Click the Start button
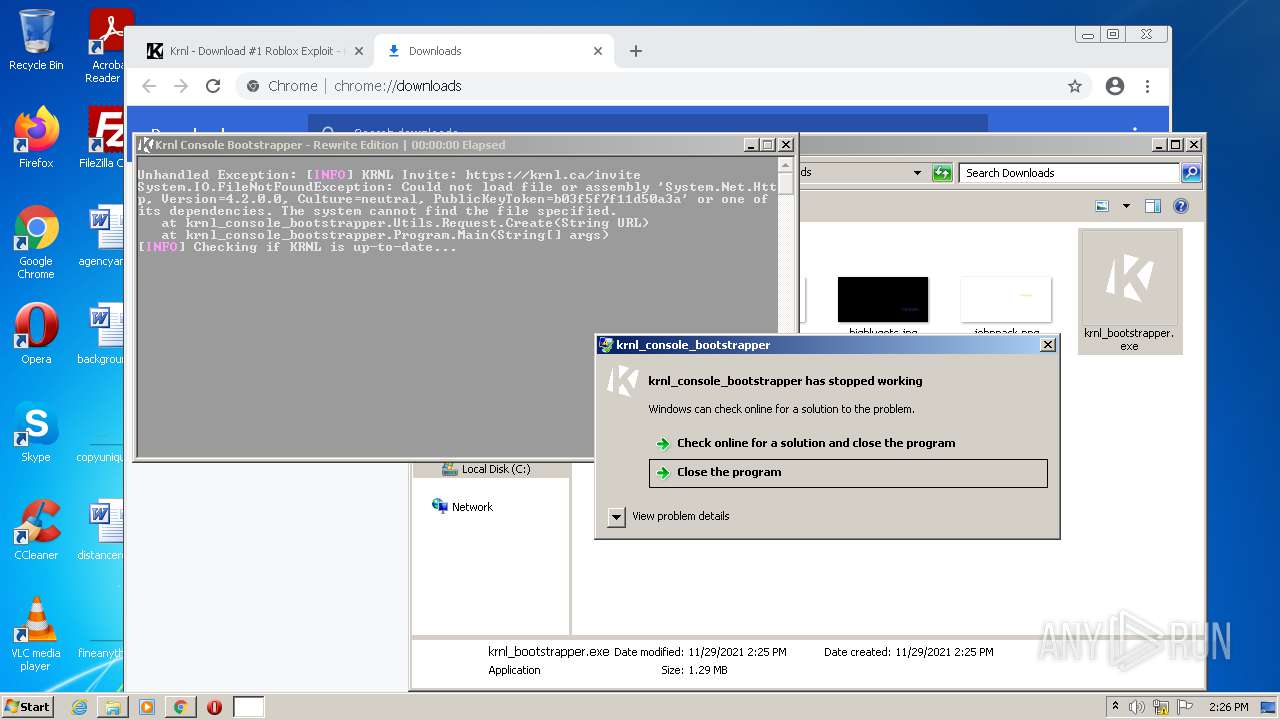The image size is (1280, 720). 28,707
